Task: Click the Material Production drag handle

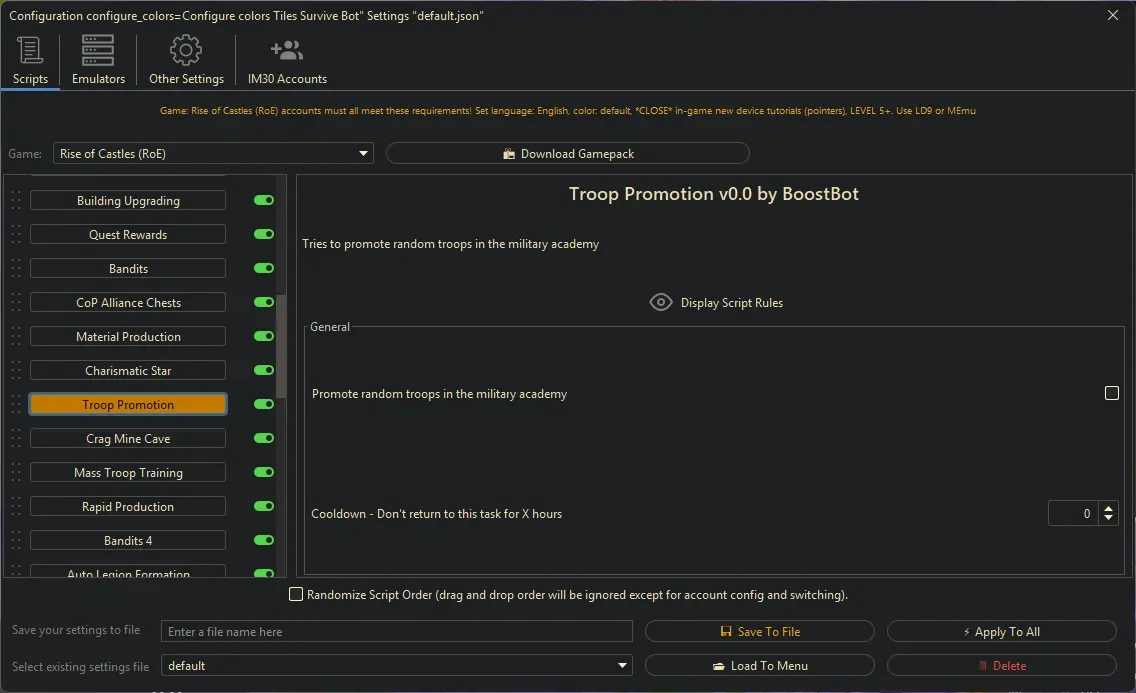Action: (16, 337)
